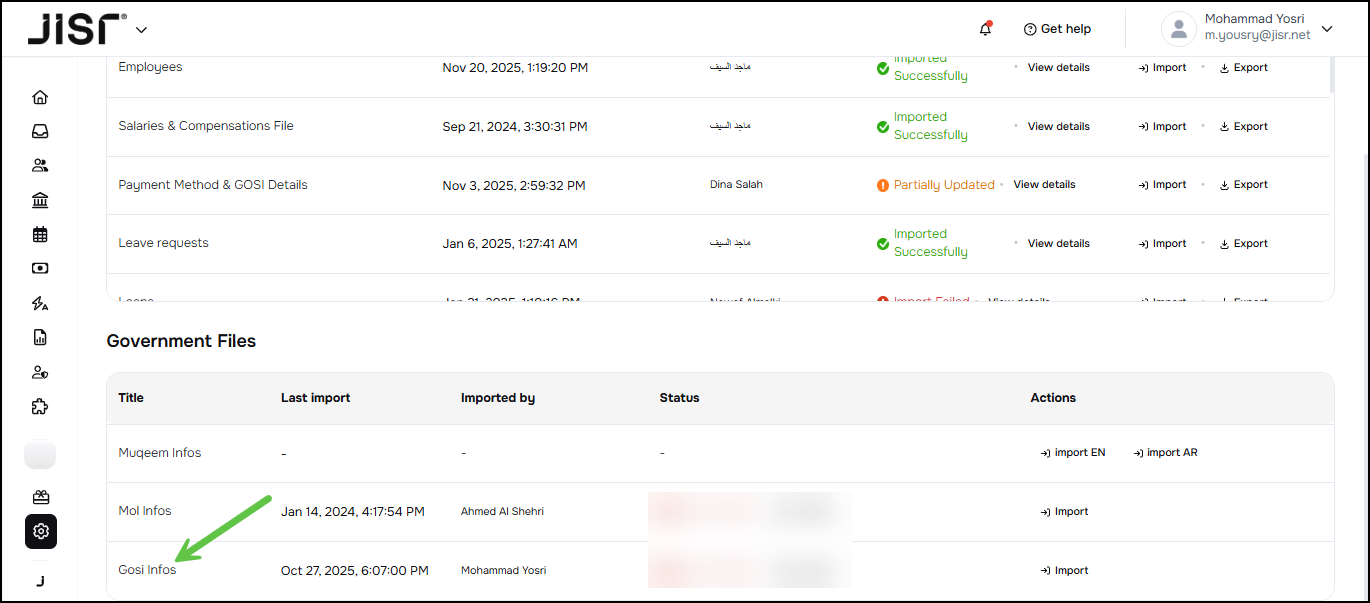Export the Leave requests file

(x=1243, y=244)
